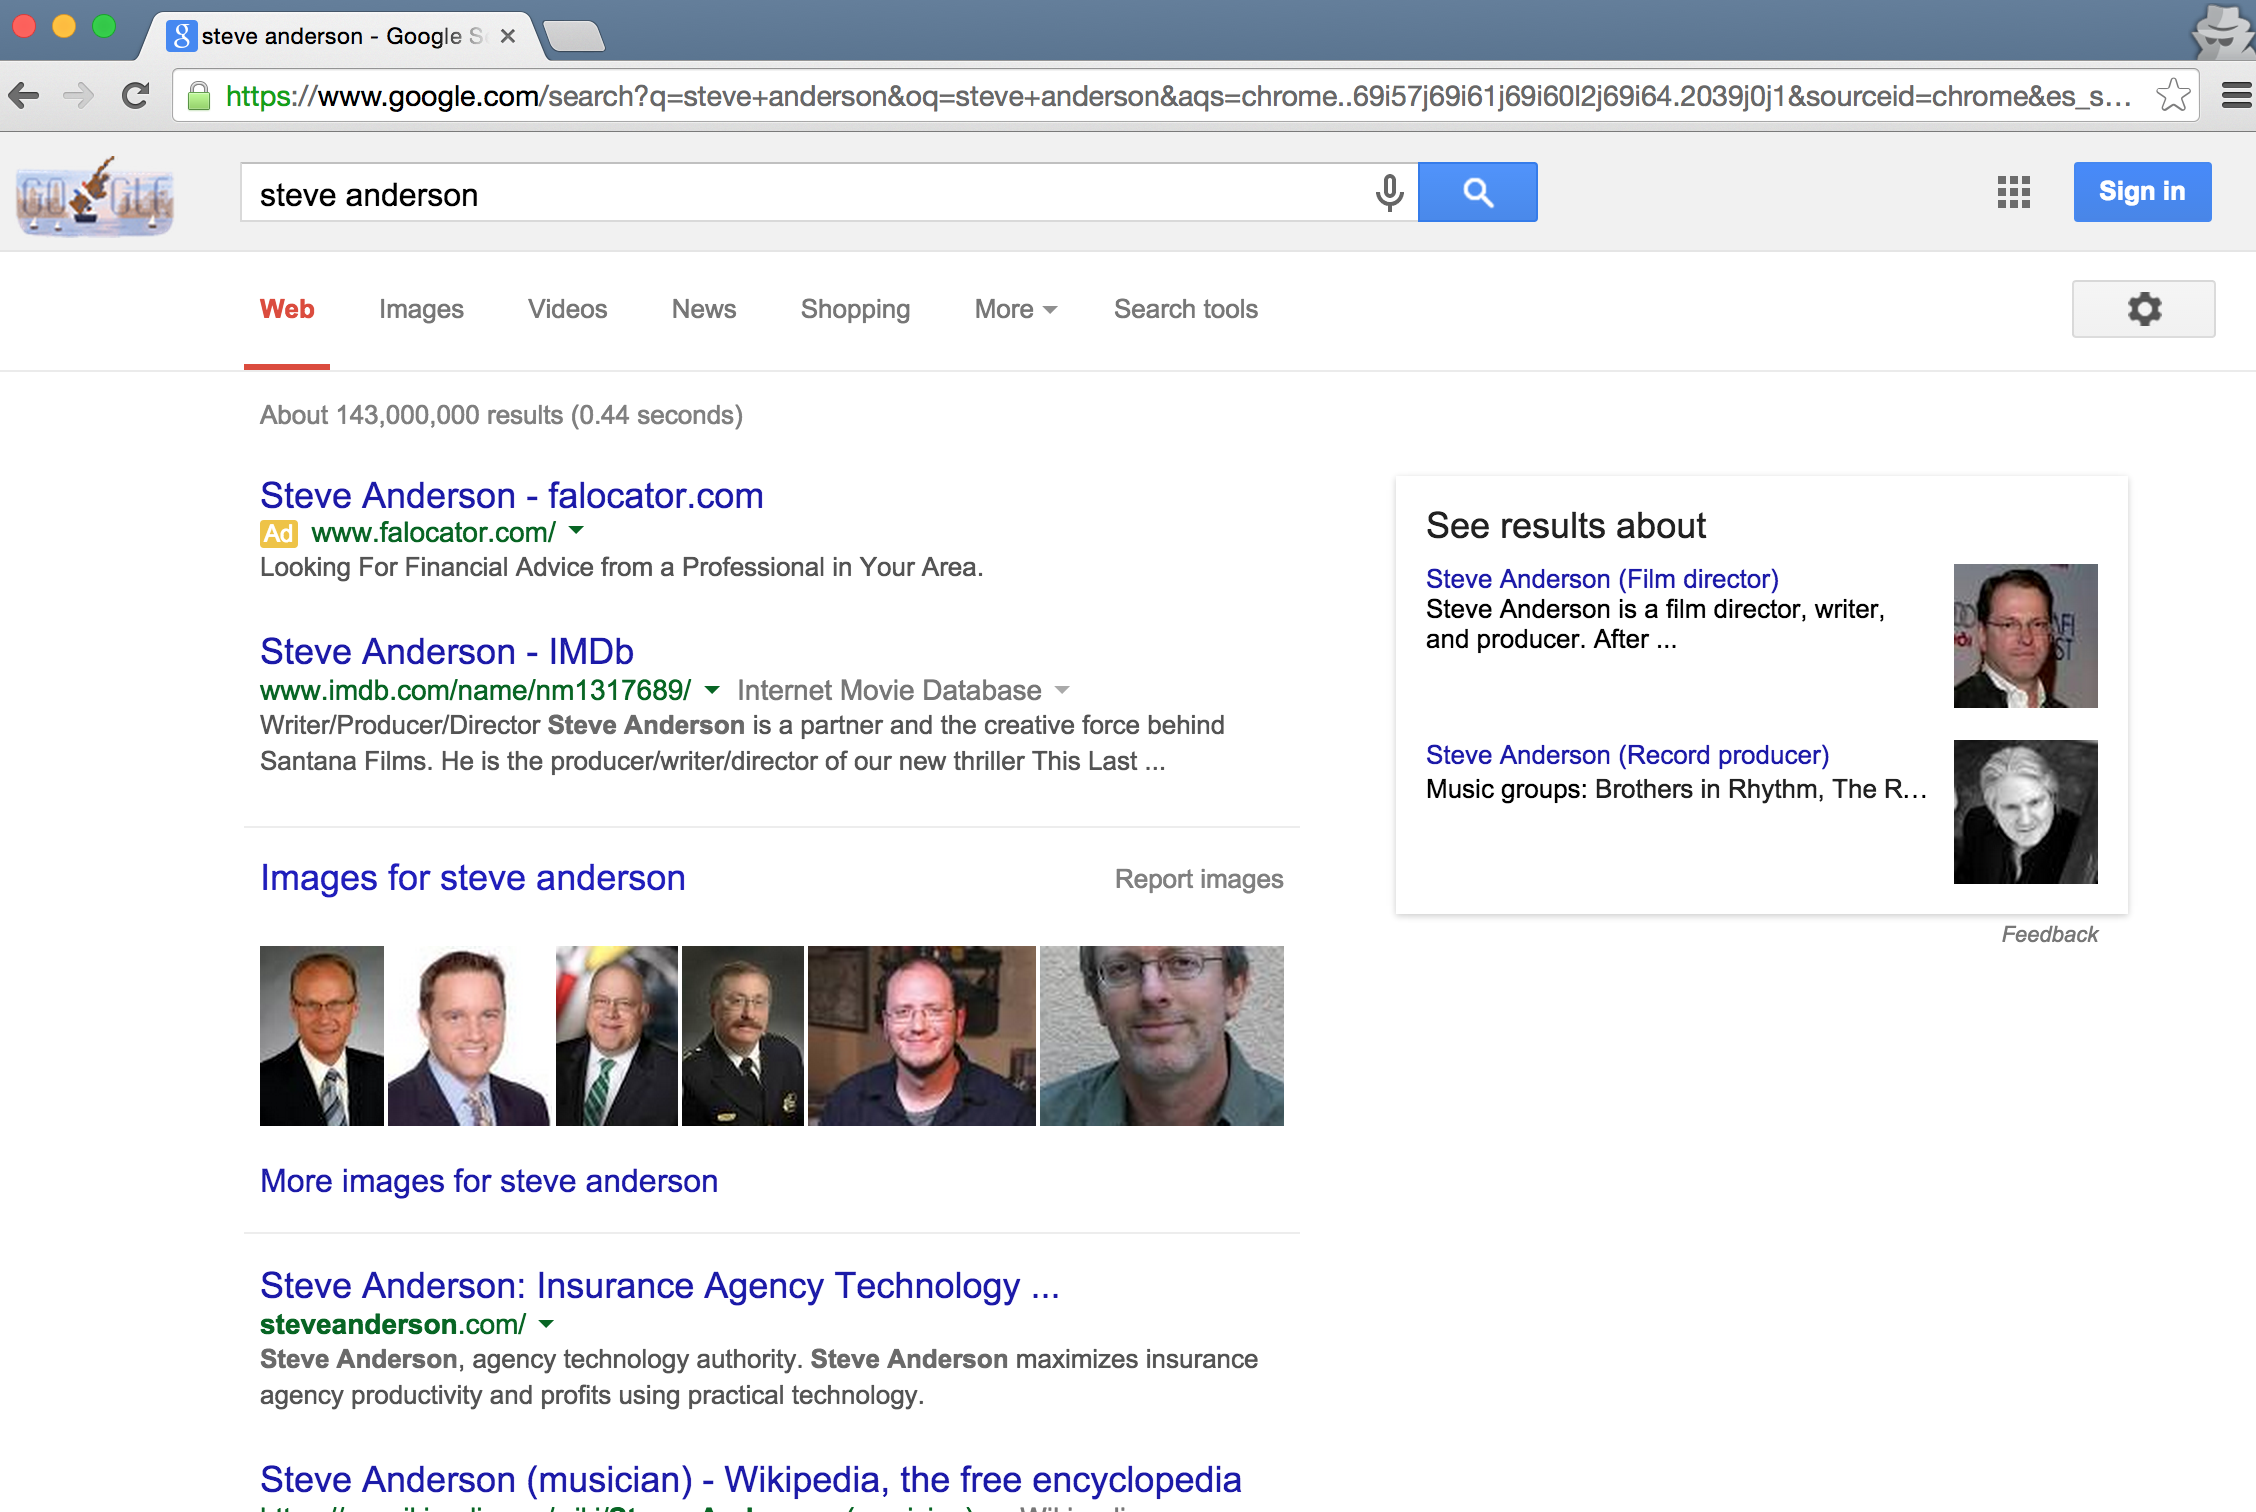This screenshot has height=1512, width=2256.
Task: Expand the More search categories menu
Action: tap(1013, 310)
